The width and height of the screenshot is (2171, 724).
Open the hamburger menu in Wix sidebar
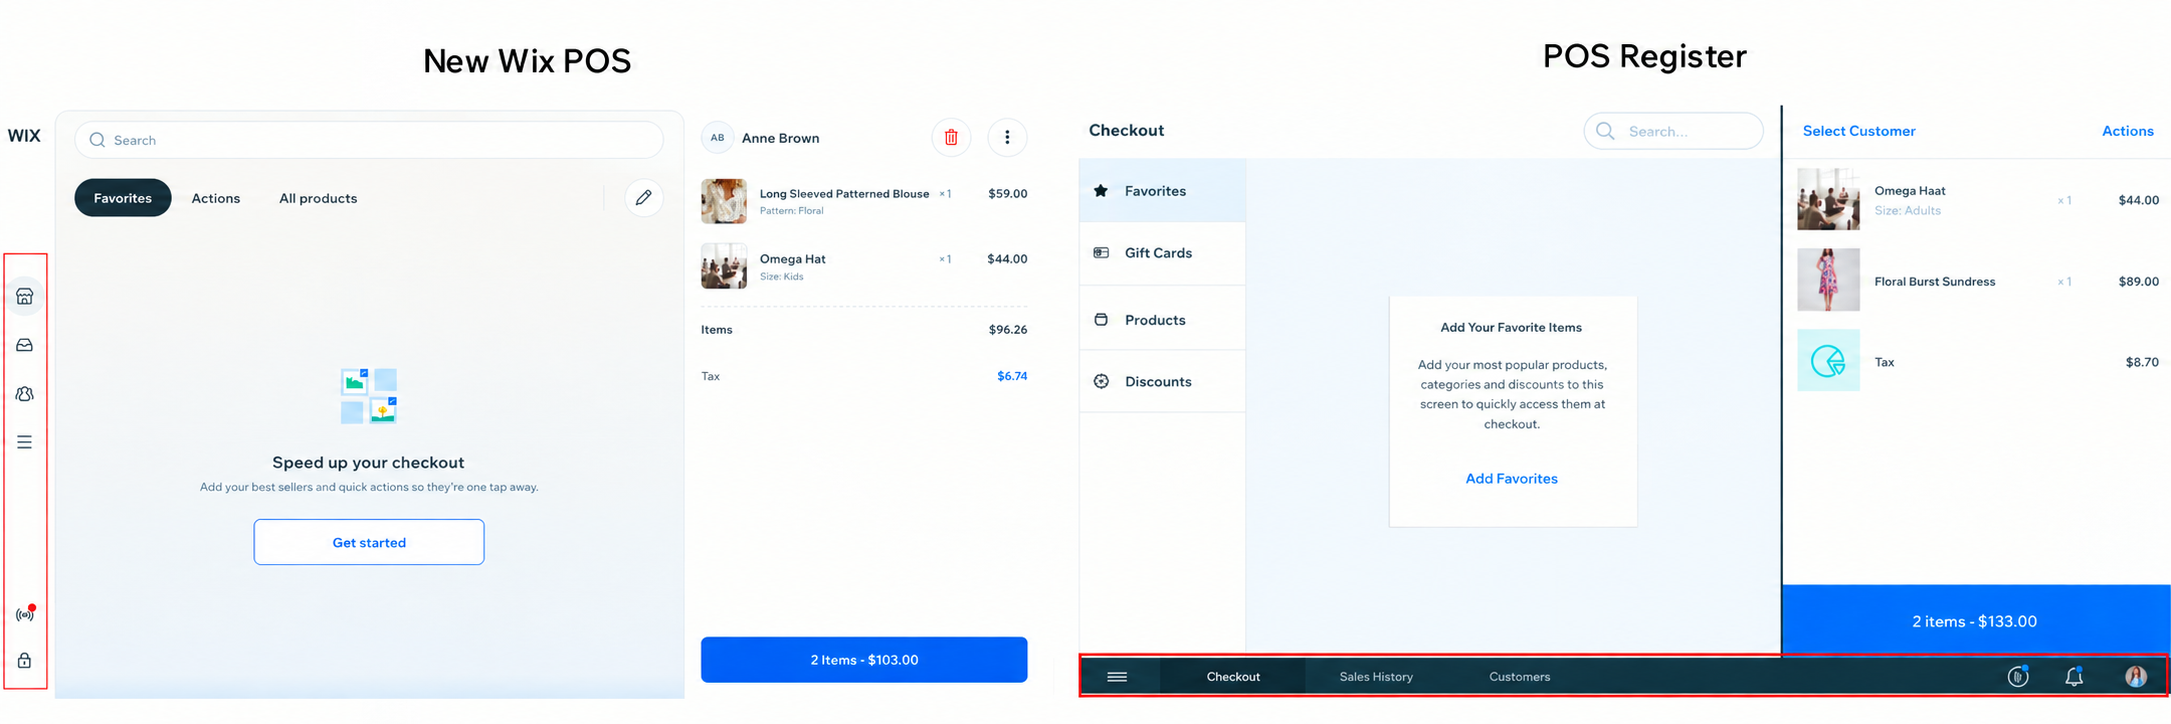tap(25, 442)
